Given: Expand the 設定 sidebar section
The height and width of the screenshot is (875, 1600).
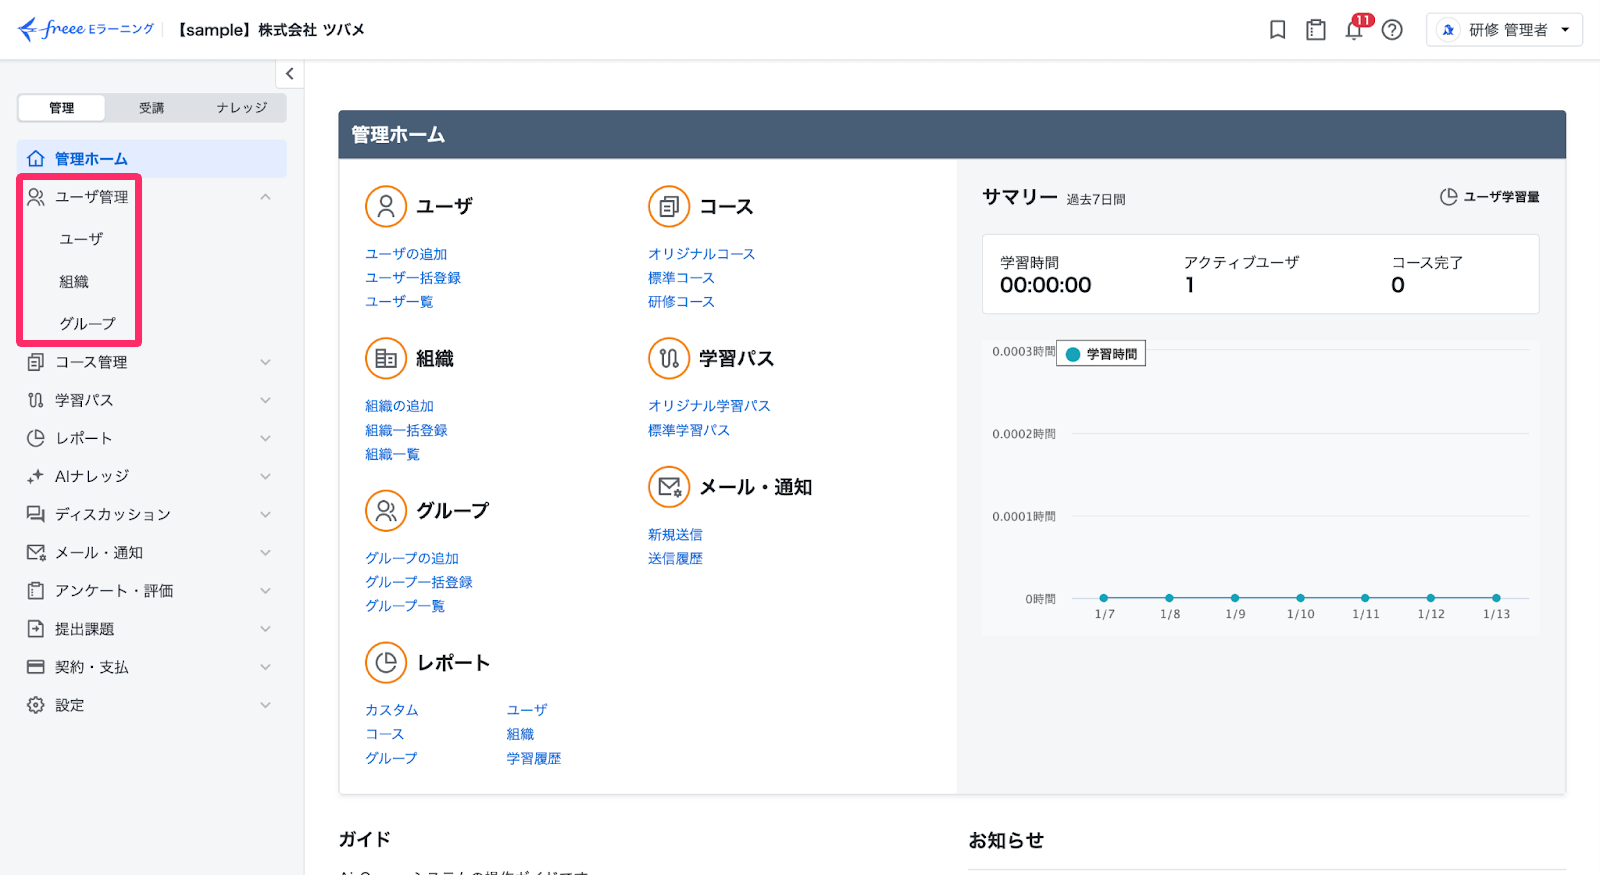Looking at the screenshot, I should (150, 705).
